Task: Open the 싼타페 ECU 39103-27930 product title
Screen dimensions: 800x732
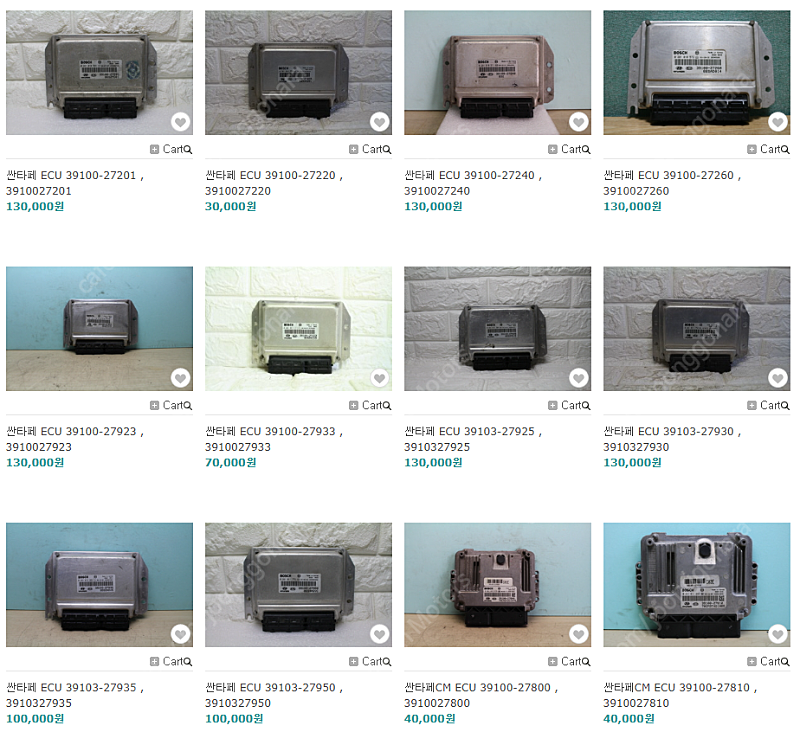Action: [x=672, y=439]
